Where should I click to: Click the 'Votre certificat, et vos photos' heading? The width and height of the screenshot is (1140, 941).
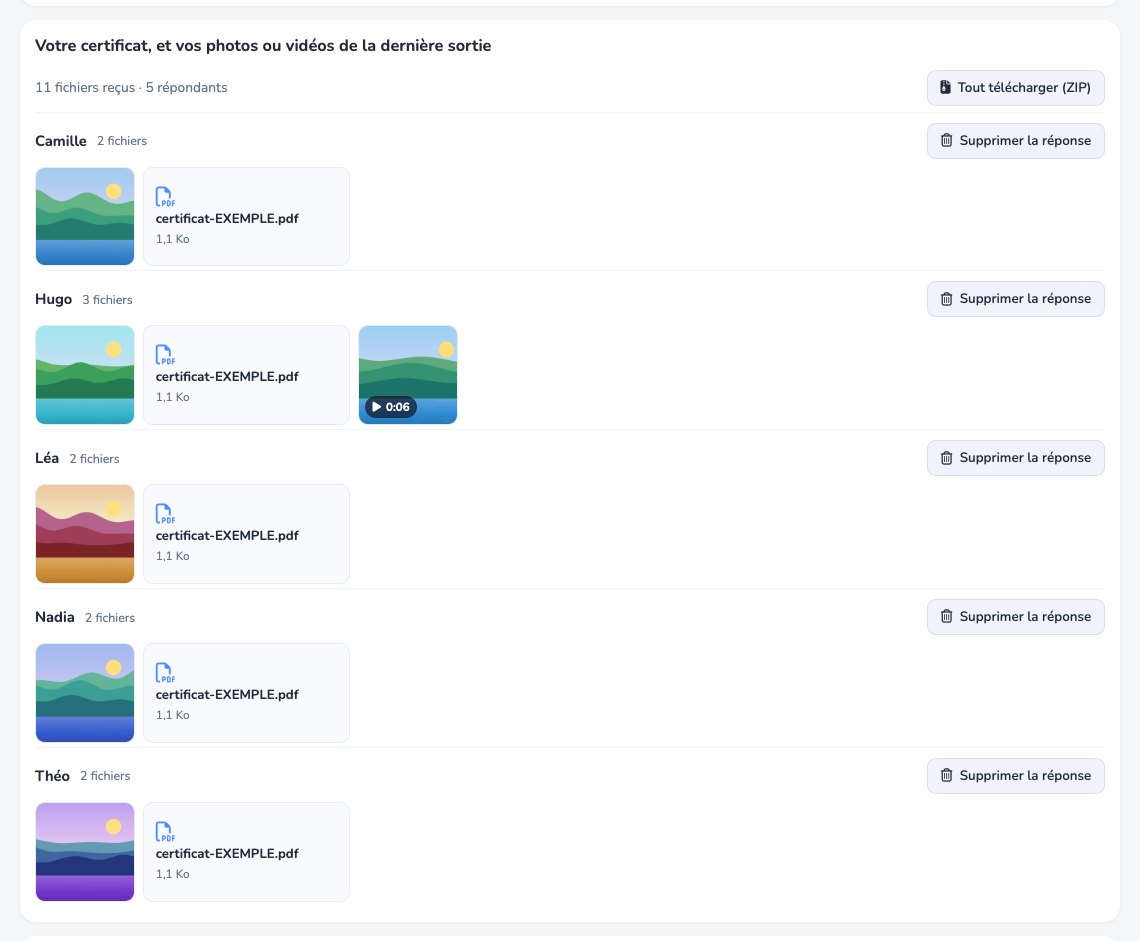click(x=263, y=45)
